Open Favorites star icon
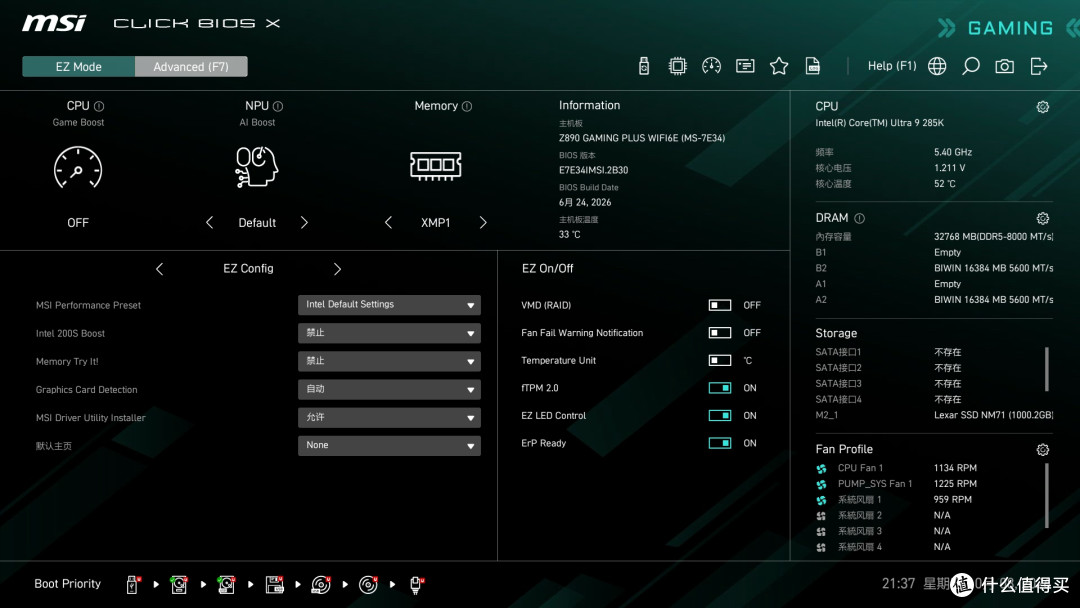 coord(779,66)
